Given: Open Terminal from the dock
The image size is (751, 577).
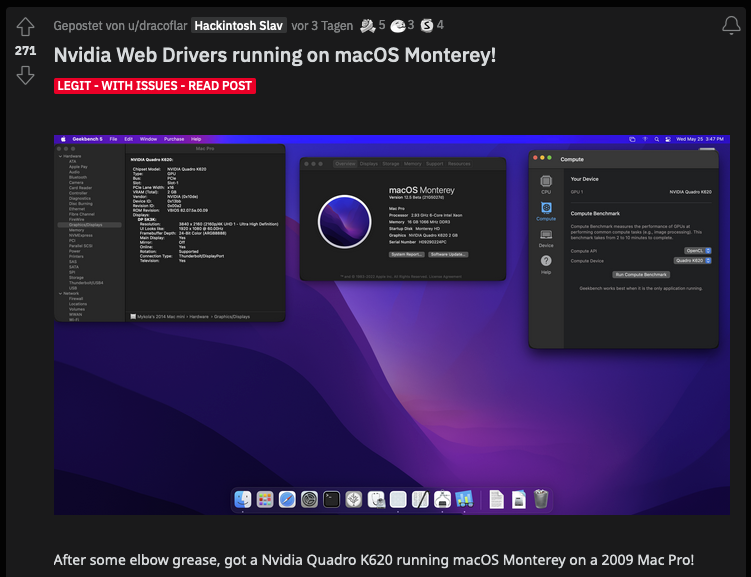Looking at the screenshot, I should pyautogui.click(x=331, y=499).
